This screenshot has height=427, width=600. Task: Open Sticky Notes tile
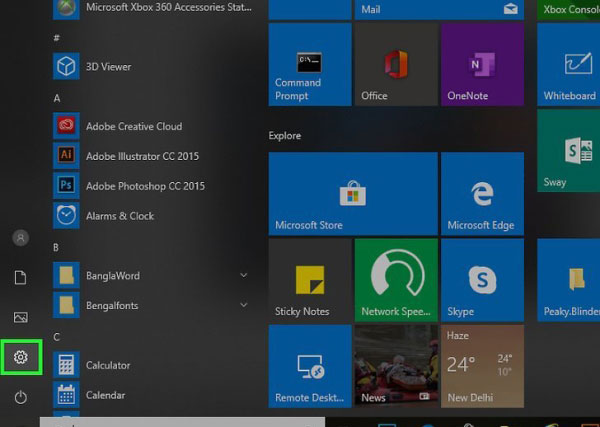(x=310, y=280)
